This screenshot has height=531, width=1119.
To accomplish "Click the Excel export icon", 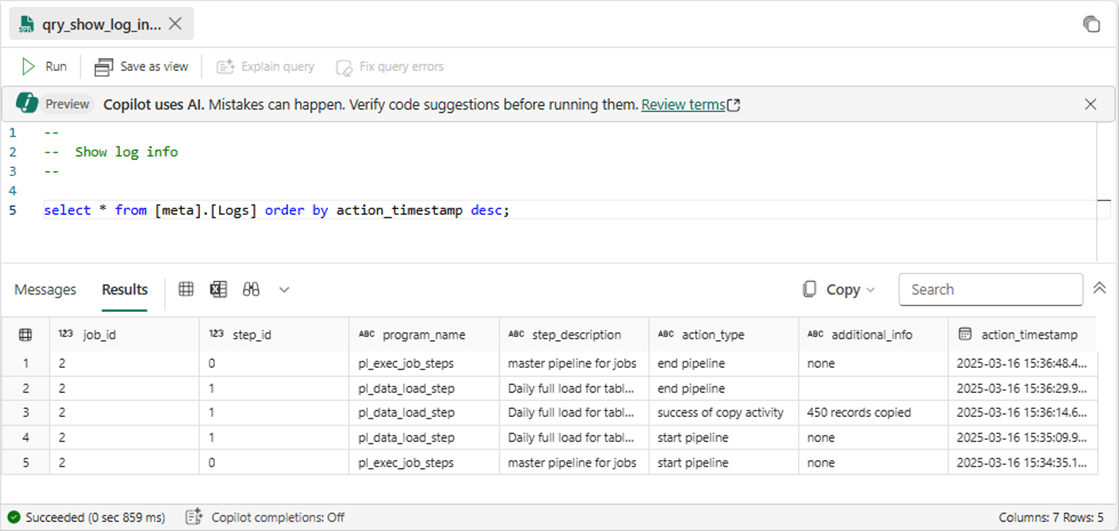I will pos(218,289).
